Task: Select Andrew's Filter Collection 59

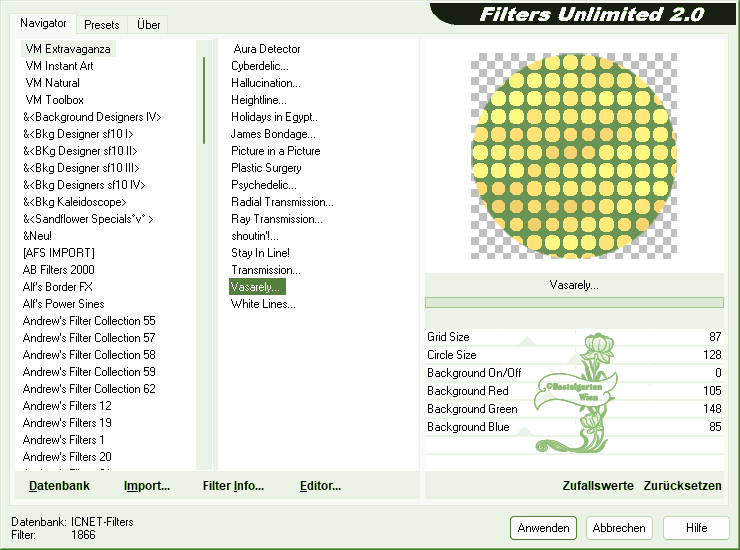Action: 89,372
